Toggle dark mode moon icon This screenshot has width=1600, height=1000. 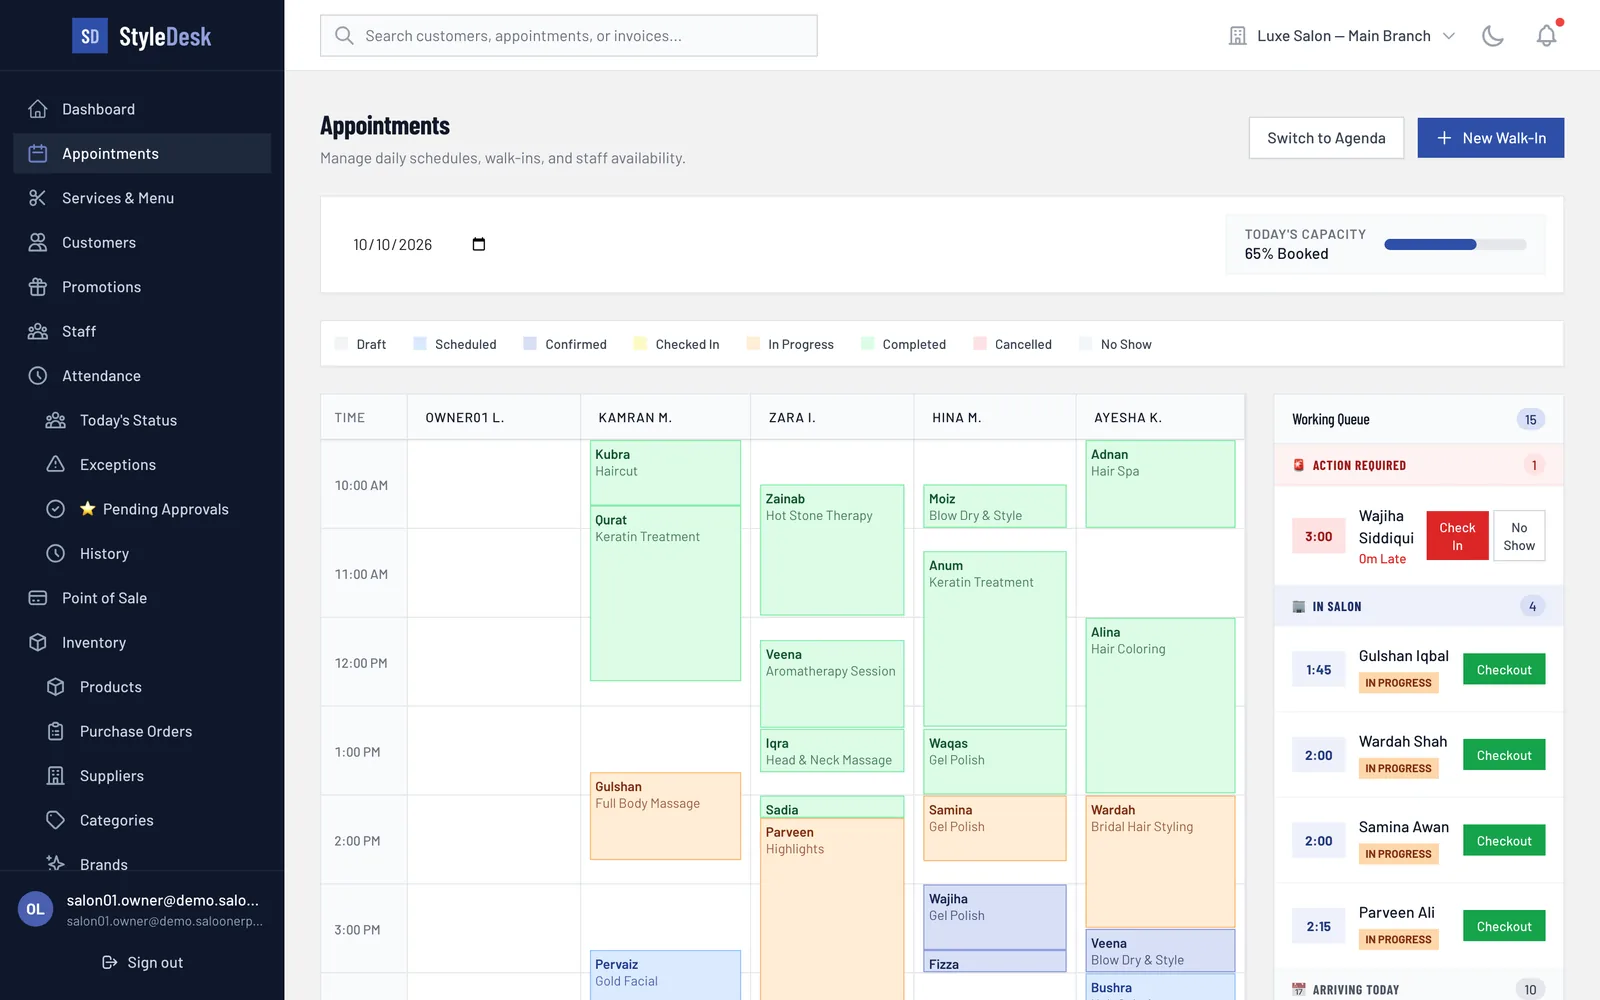(x=1493, y=36)
